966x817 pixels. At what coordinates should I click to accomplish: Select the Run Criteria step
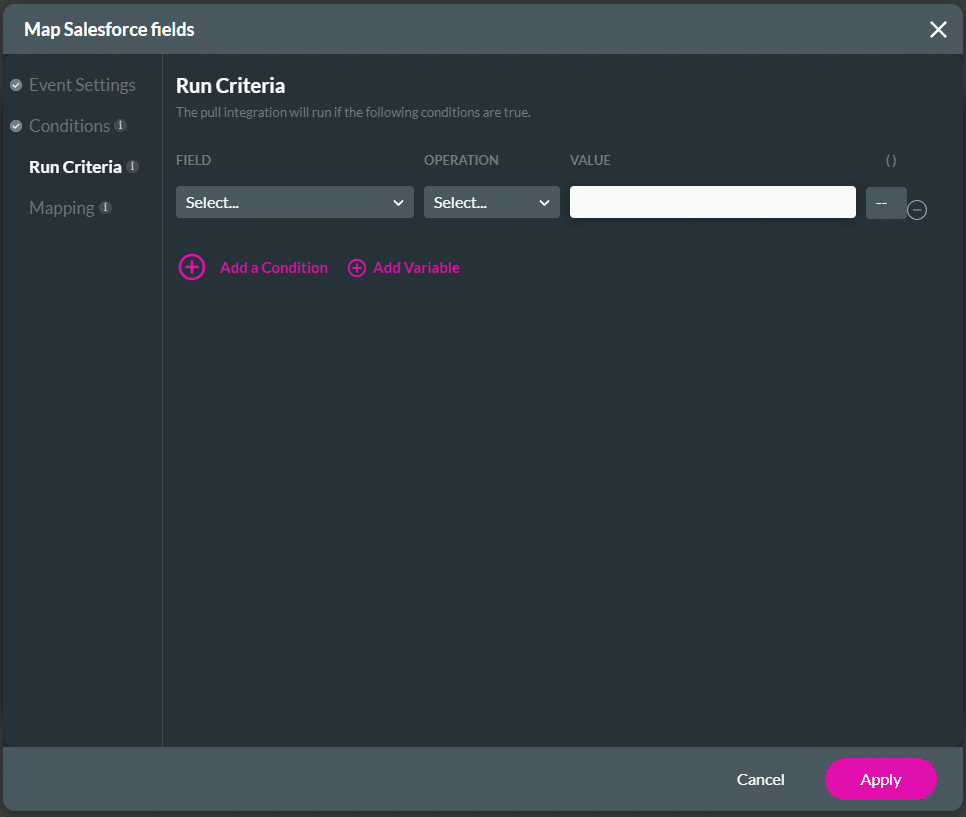coord(75,167)
